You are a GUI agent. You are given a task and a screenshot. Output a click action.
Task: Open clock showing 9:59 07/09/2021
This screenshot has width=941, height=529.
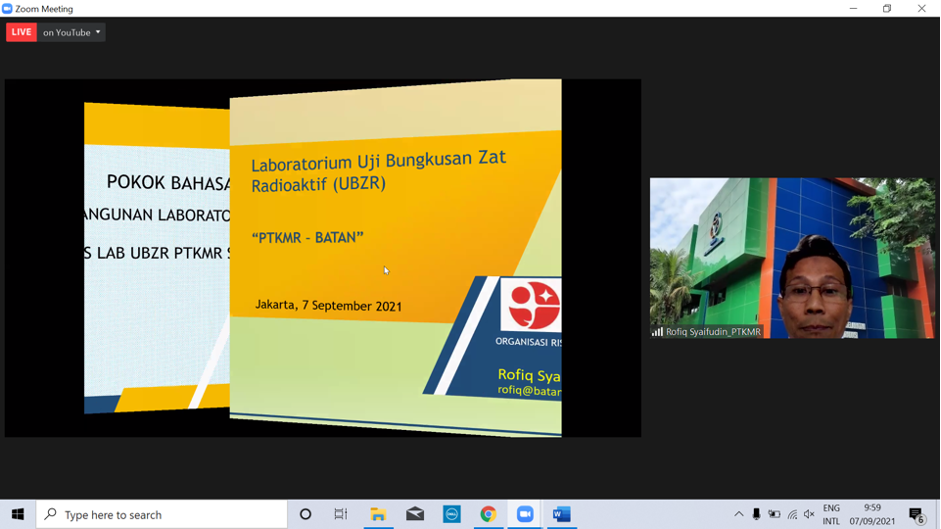[x=872, y=515]
